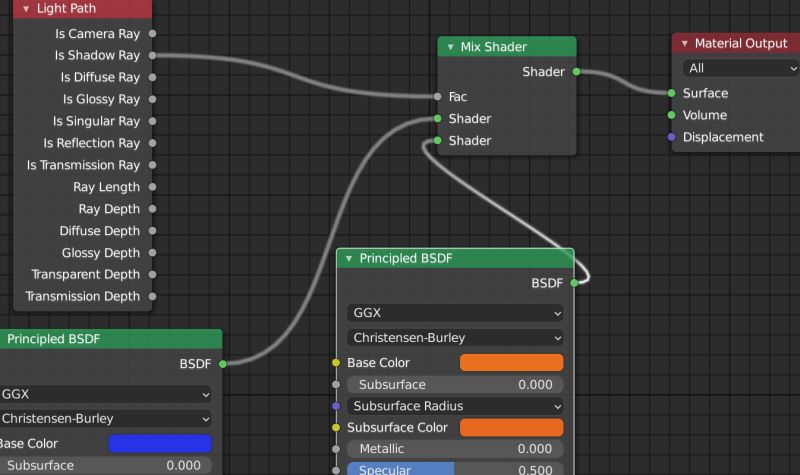Collapse the orange Principled BSDF node
Viewport: 800px width, 475px height.
[349, 259]
